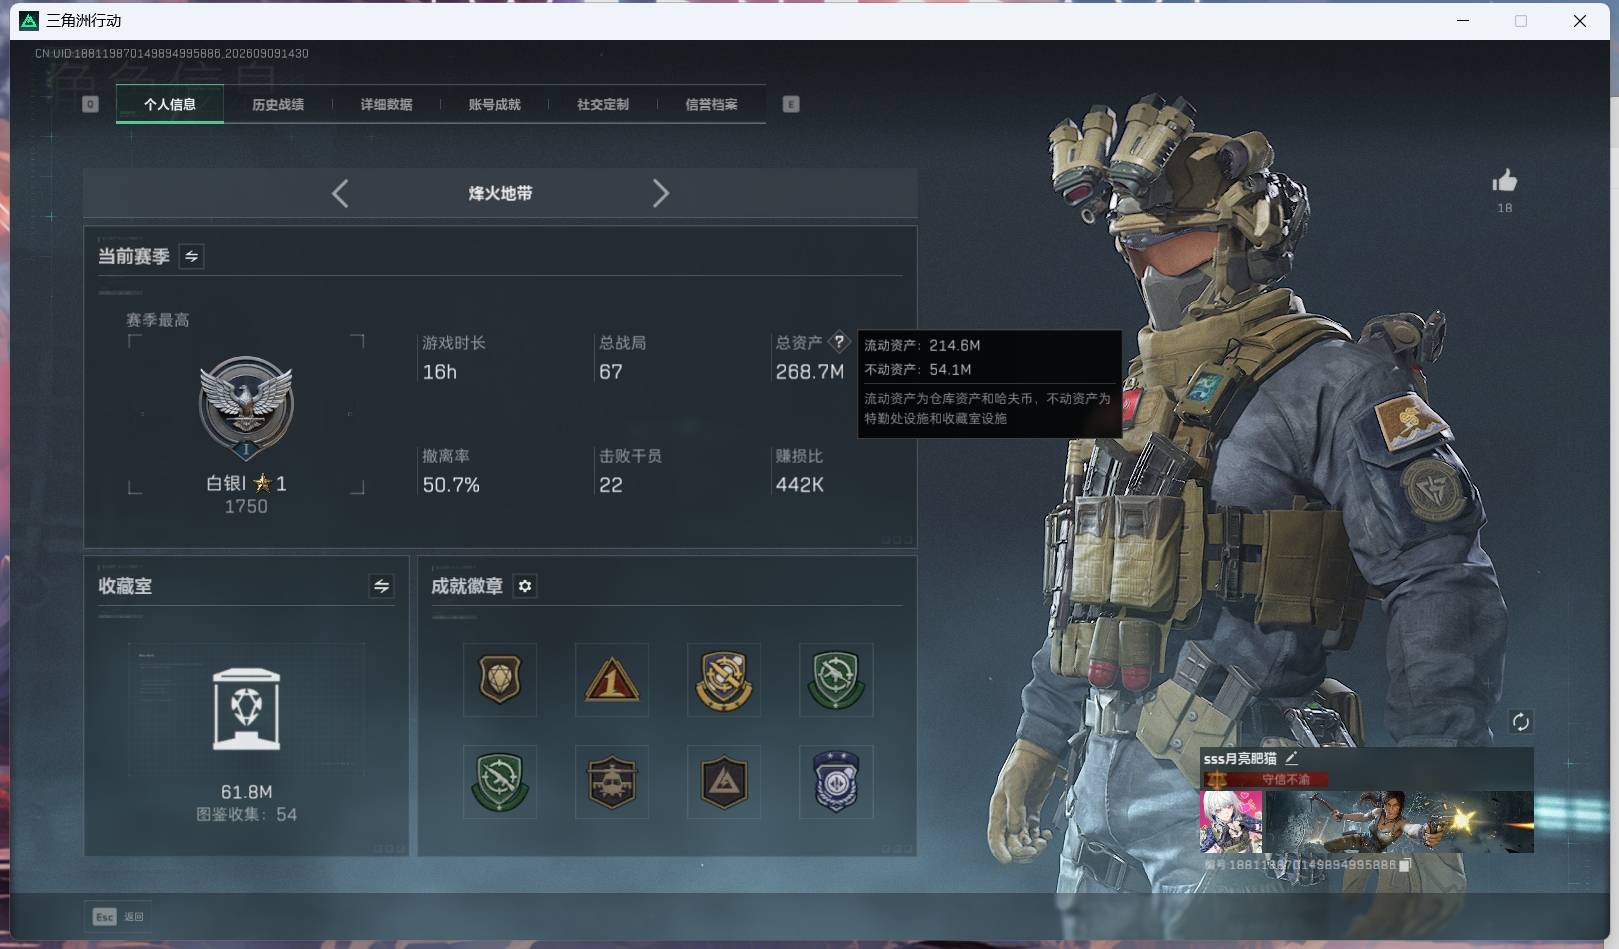Click the Q key previous-tab icon

tap(90, 104)
